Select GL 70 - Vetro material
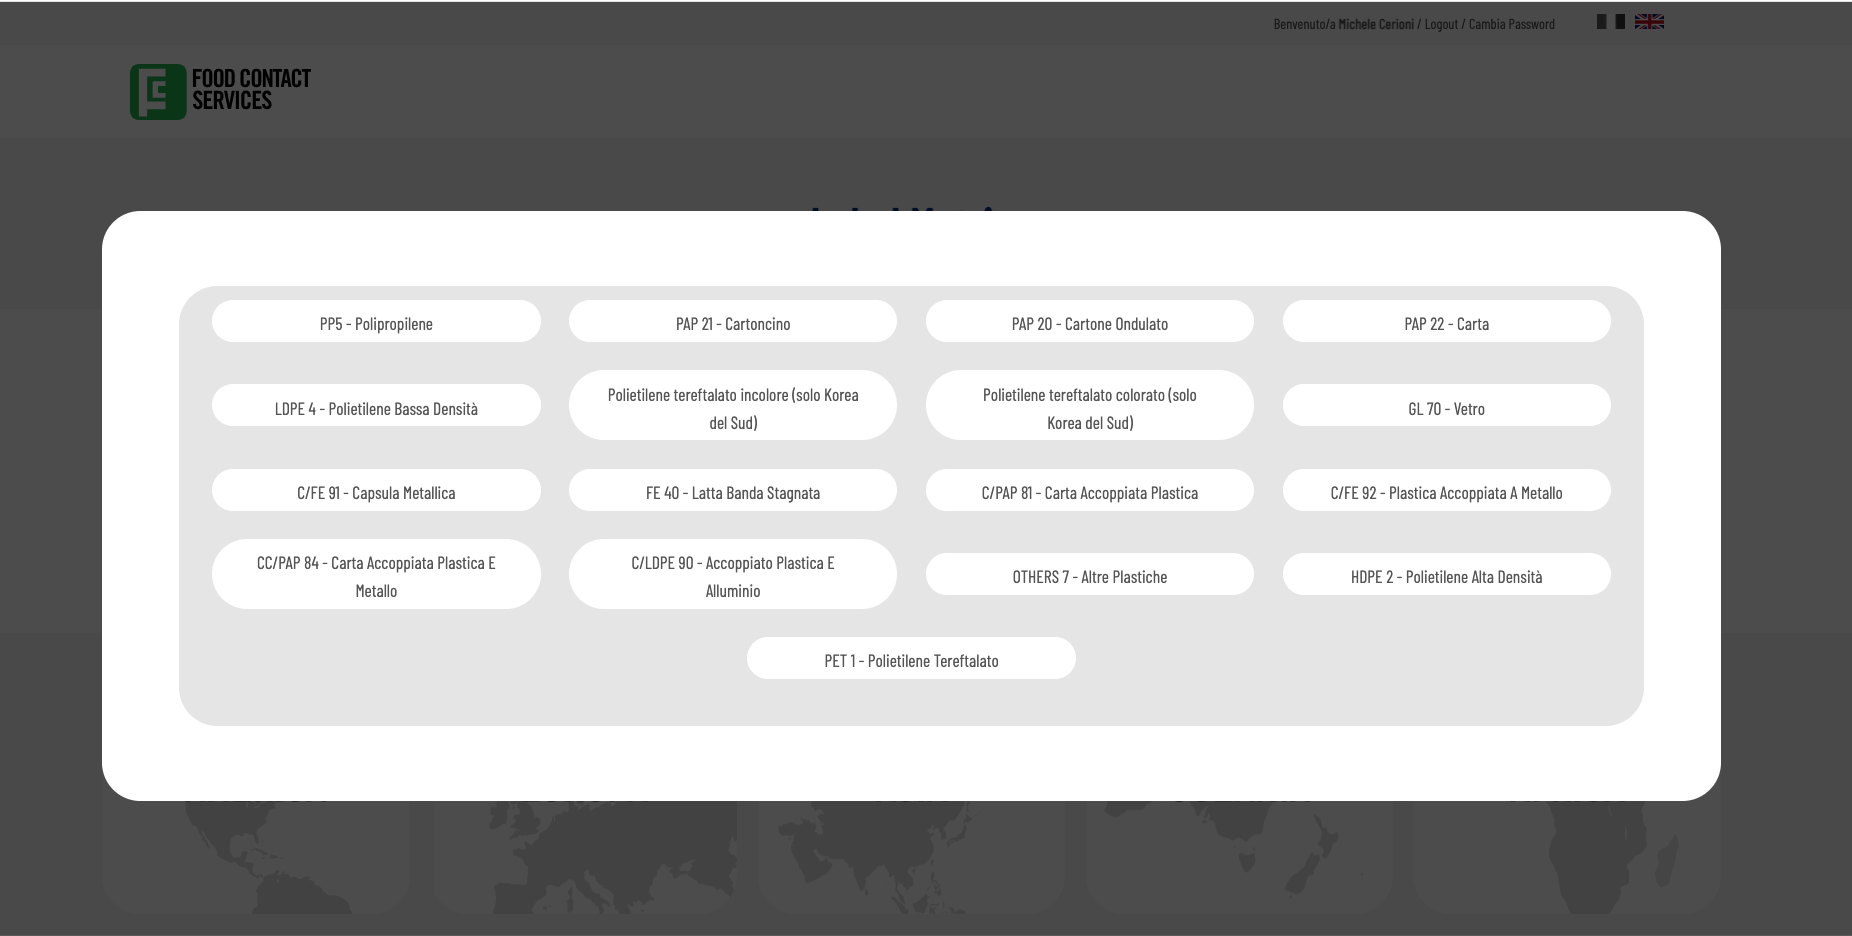Image resolution: width=1852 pixels, height=936 pixels. coord(1446,406)
